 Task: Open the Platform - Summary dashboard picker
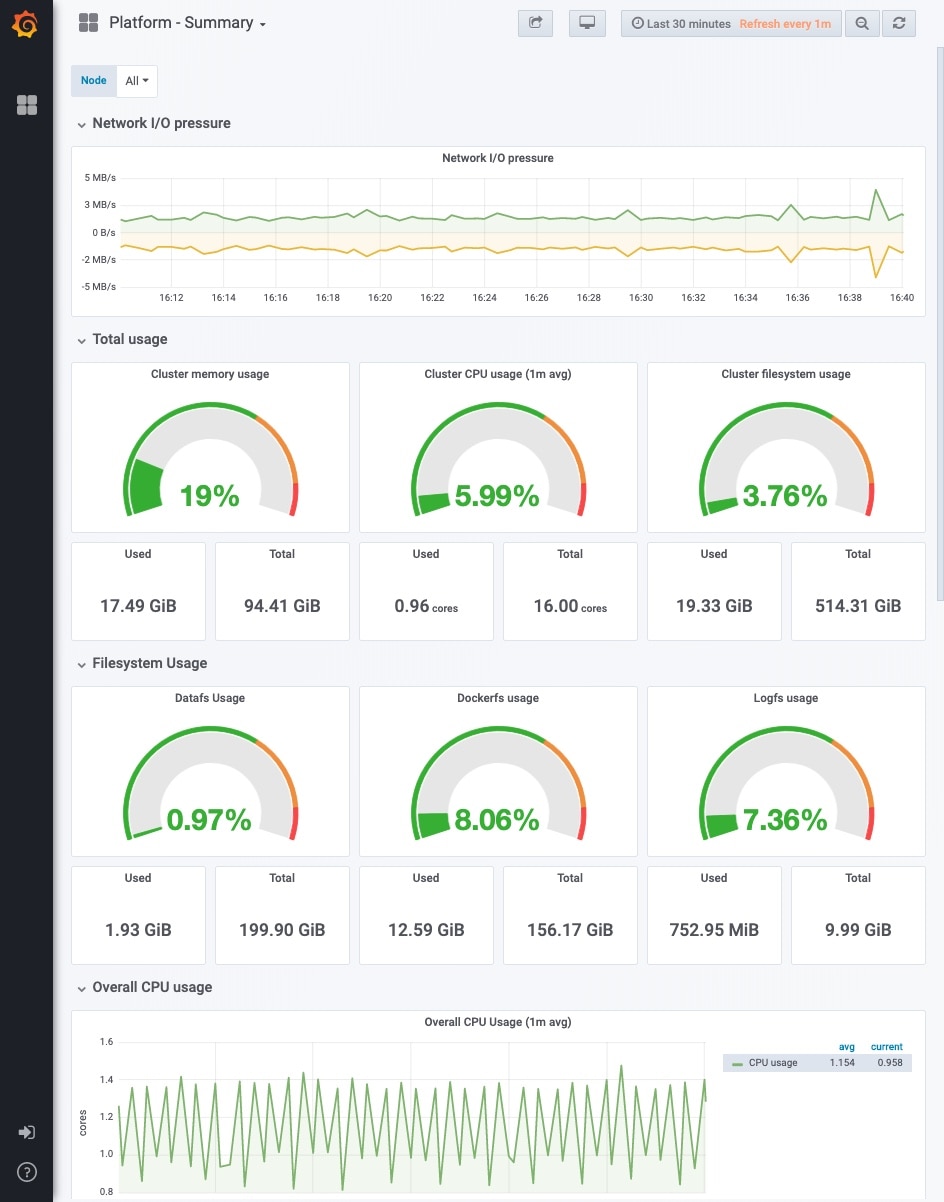click(187, 23)
